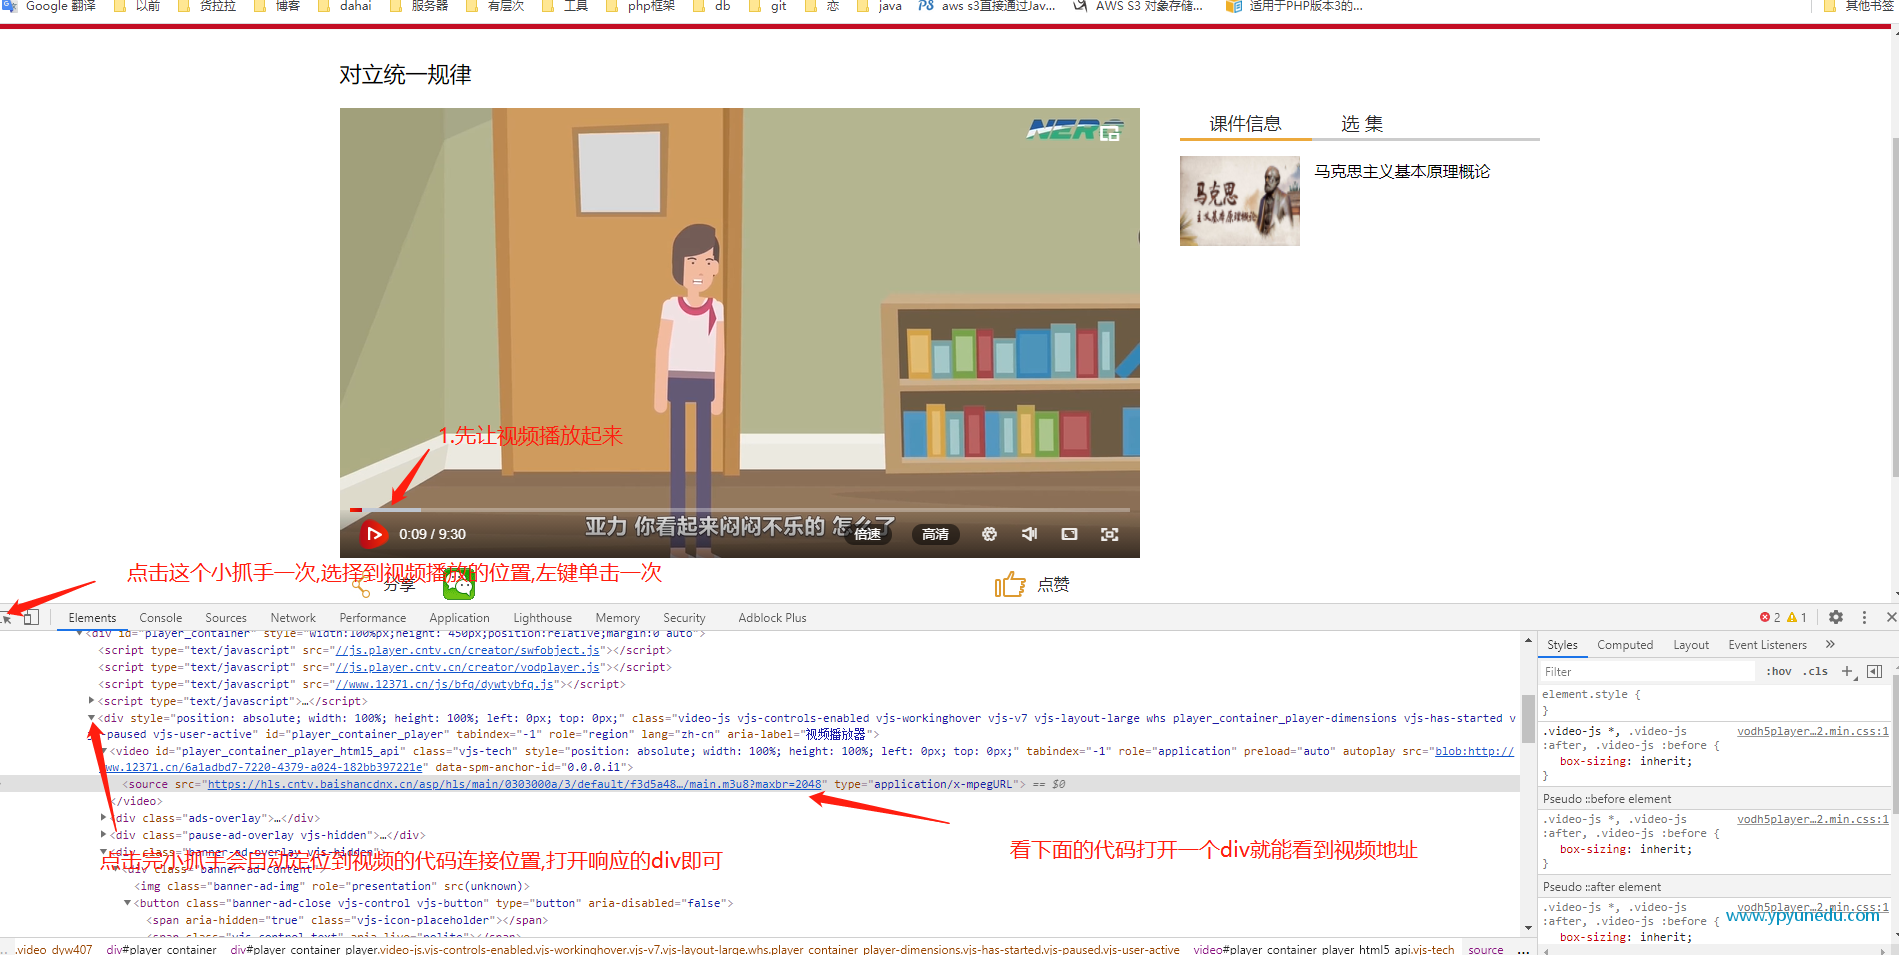
Task: Select video#player_container_player_html5_api breadcrumb
Action: 1323,949
